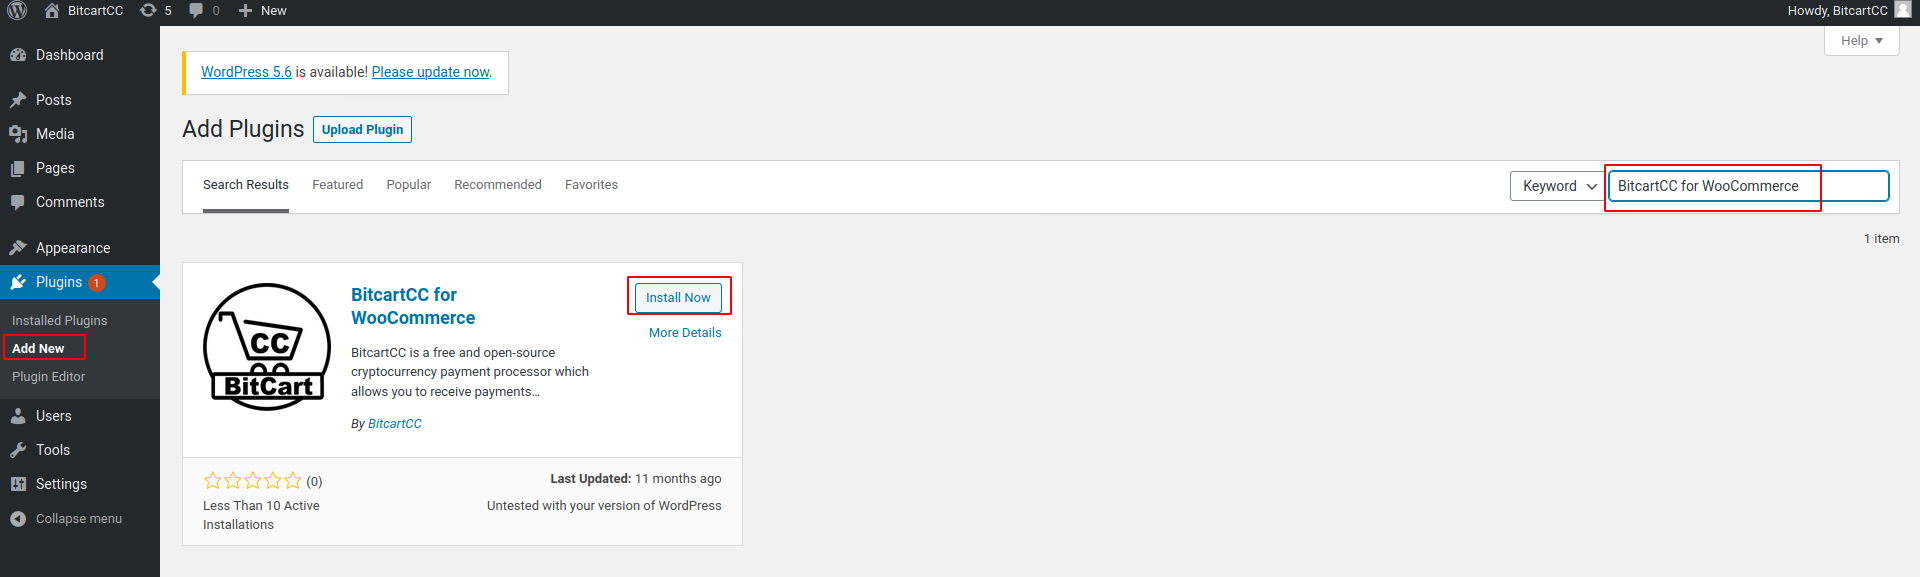Open the Dashboard menu icon
Viewport: 1920px width, 577px height.
pos(18,55)
